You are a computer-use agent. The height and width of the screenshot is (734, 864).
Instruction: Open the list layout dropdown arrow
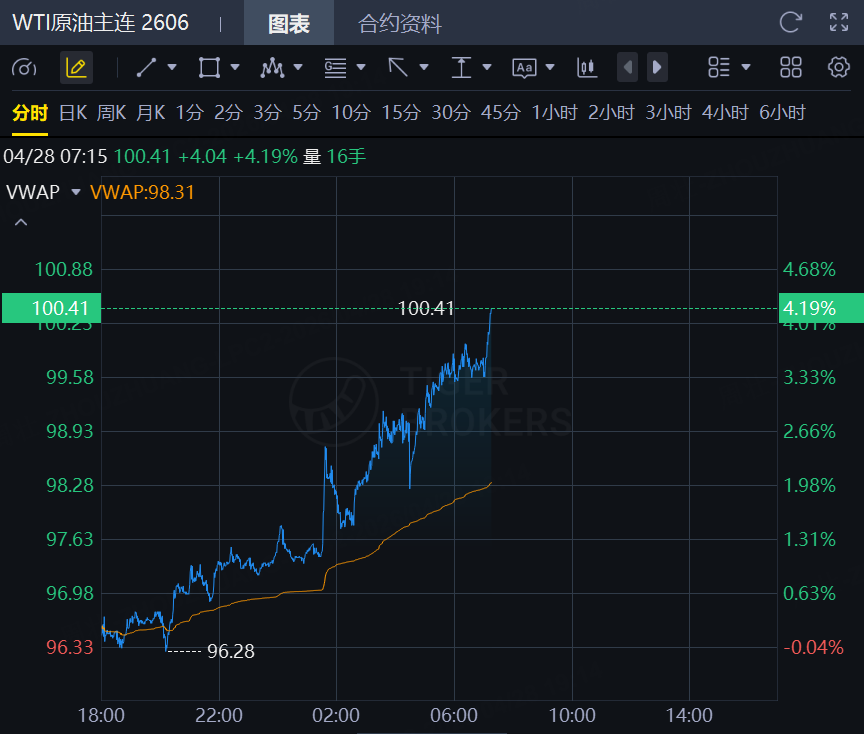(x=746, y=68)
